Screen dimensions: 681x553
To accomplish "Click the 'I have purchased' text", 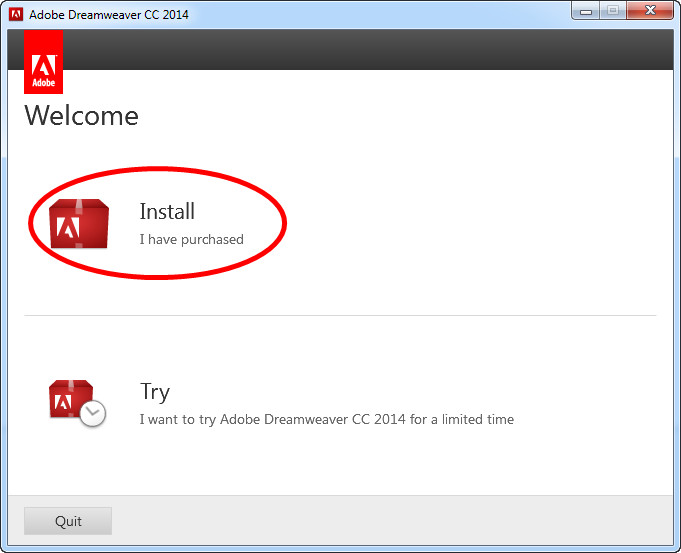I will point(192,239).
